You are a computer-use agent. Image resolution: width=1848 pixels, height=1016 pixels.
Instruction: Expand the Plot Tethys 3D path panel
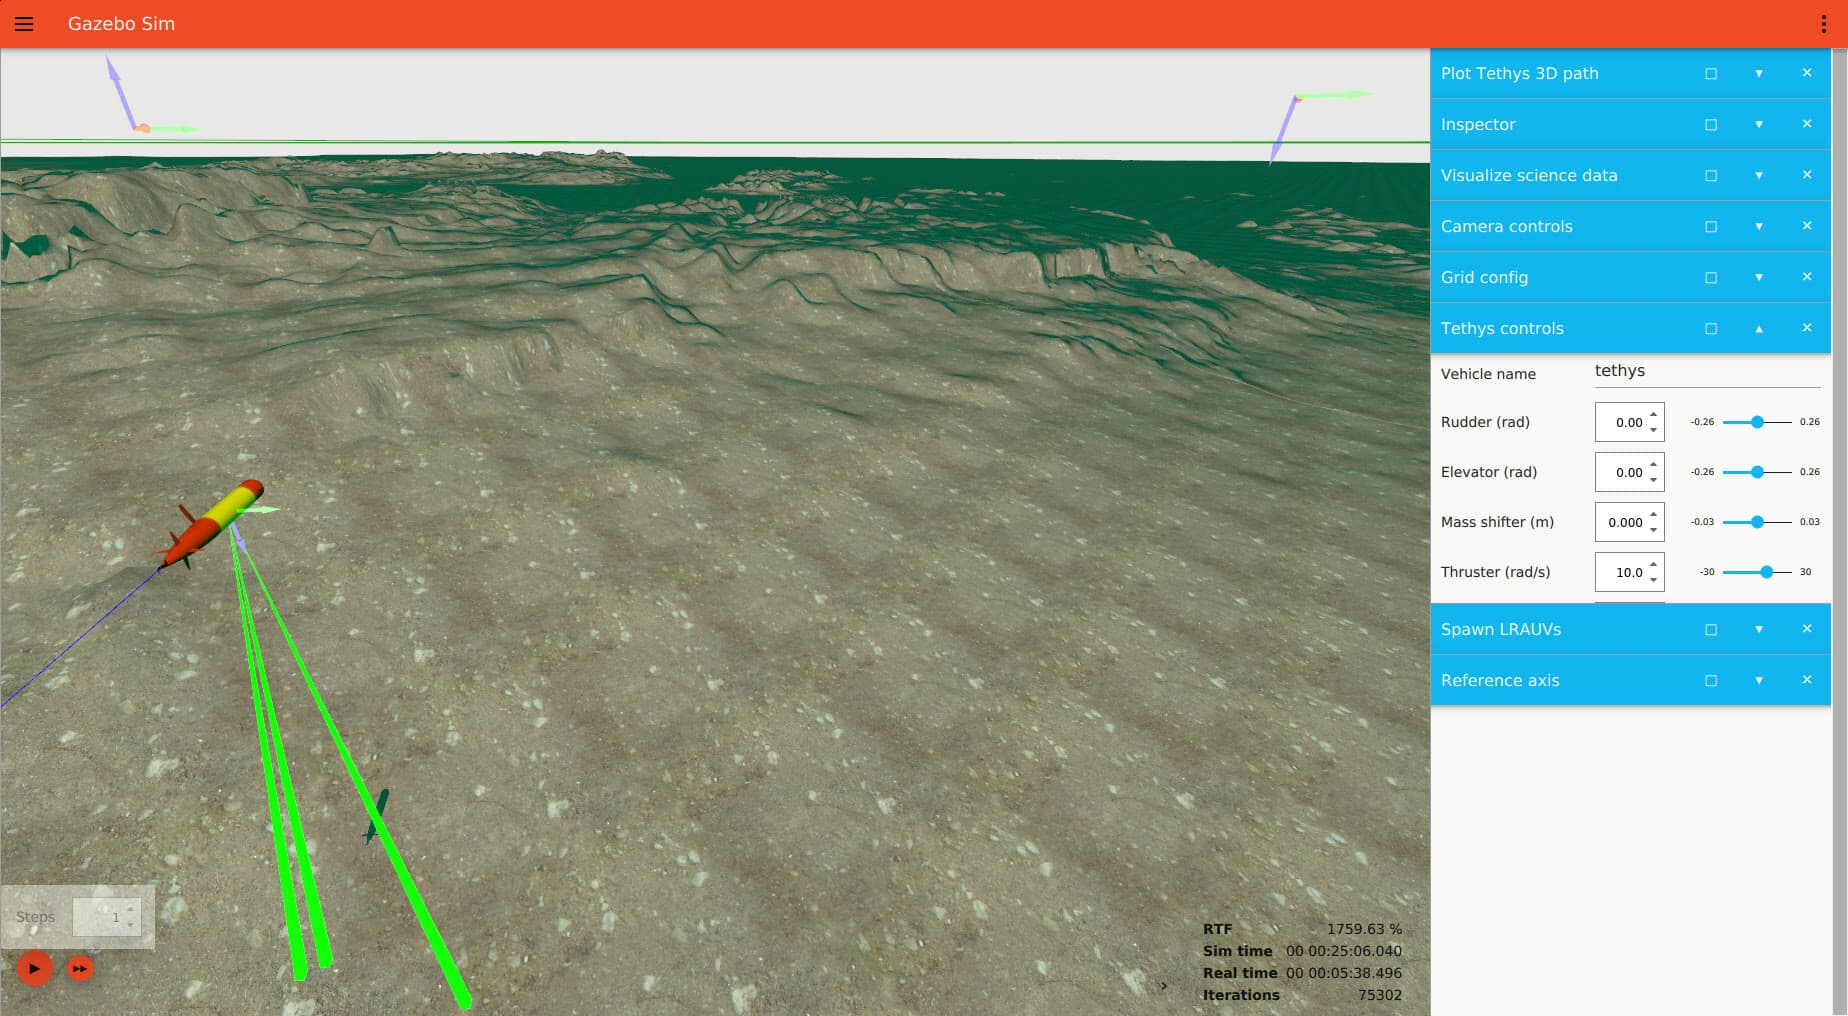point(1759,73)
